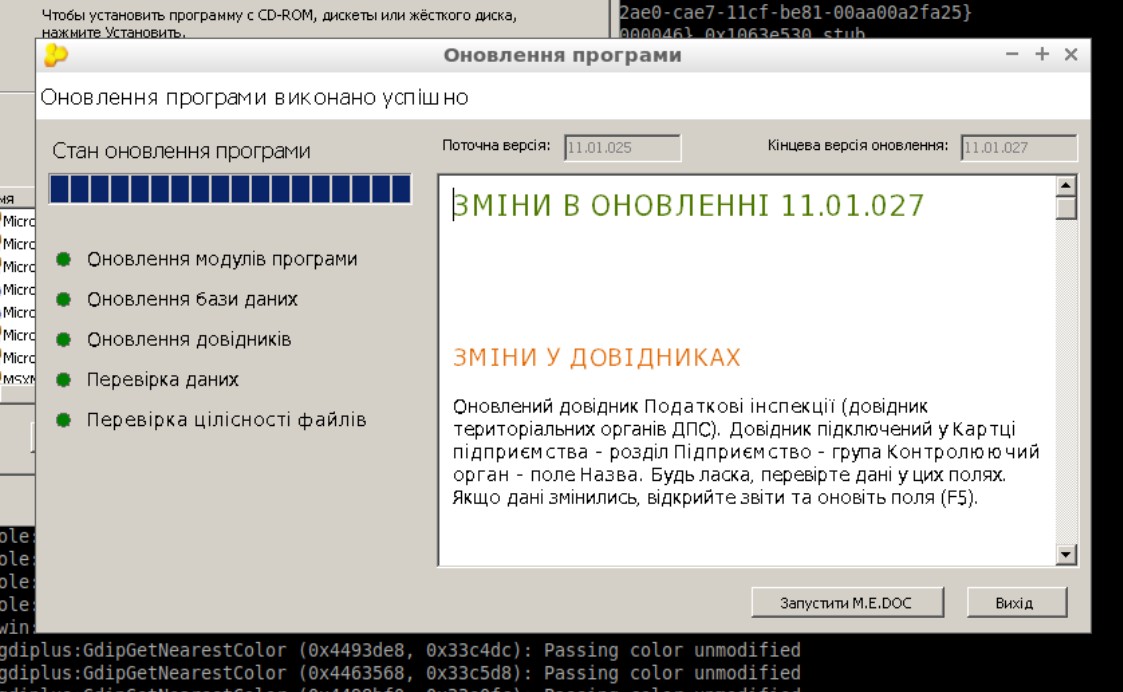Click heading ЗМІНИ У ДОВІДНИКАХ
The image size is (1123, 692).
point(597,357)
